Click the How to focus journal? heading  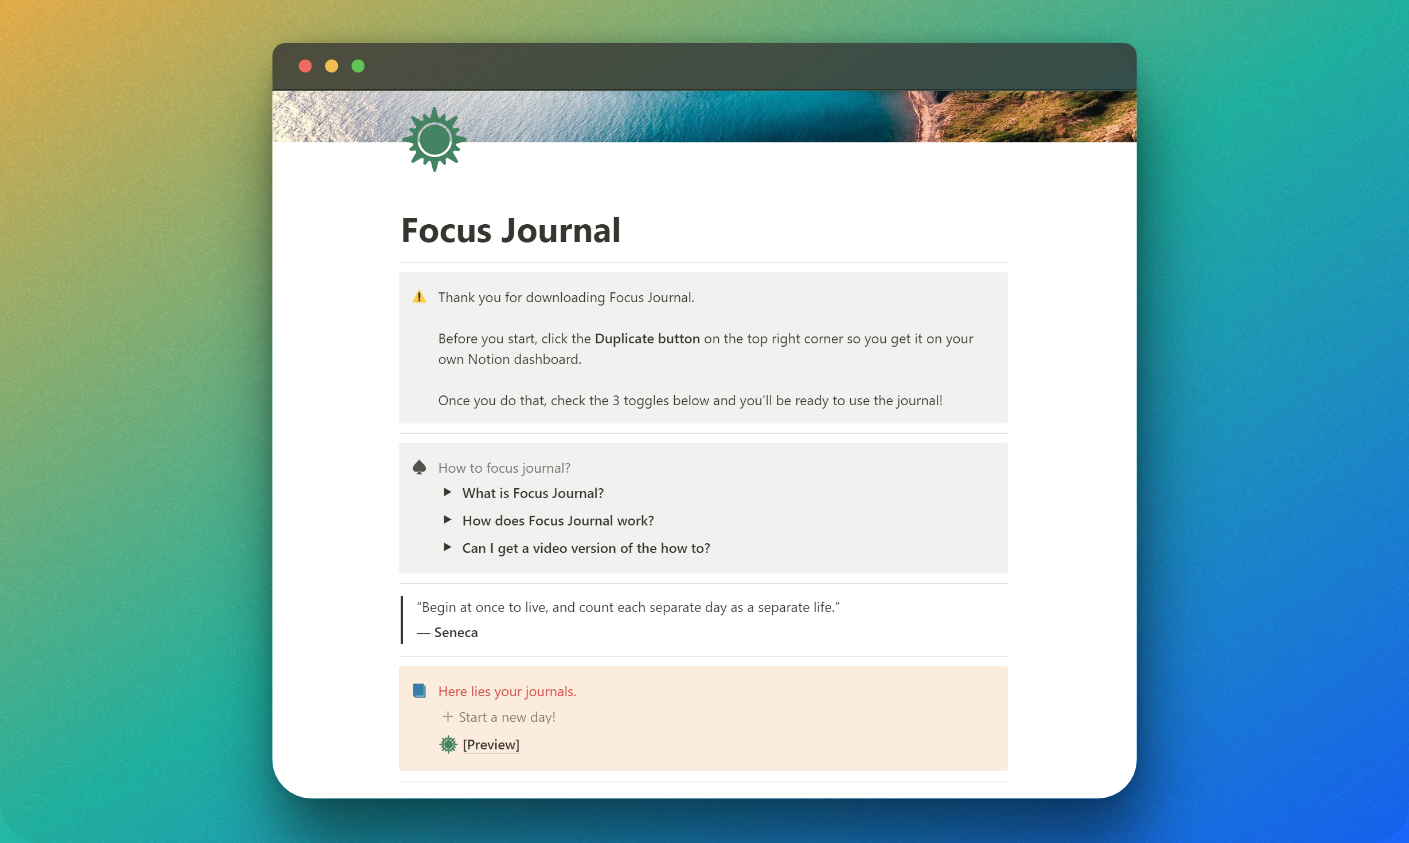point(504,468)
